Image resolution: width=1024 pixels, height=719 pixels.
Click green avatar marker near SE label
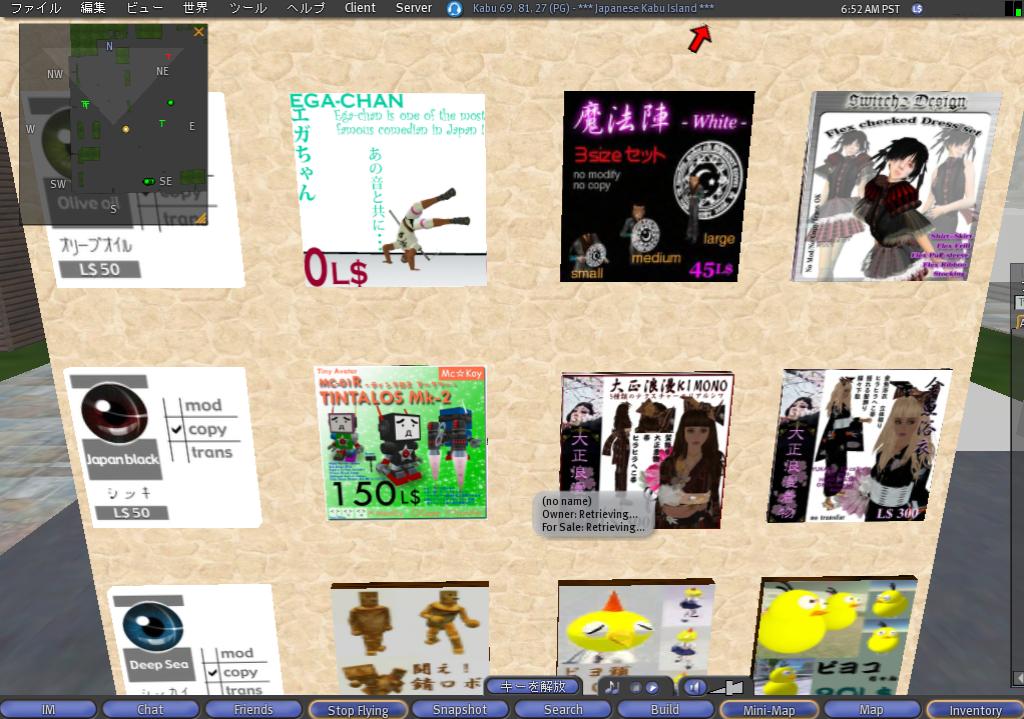pos(149,181)
